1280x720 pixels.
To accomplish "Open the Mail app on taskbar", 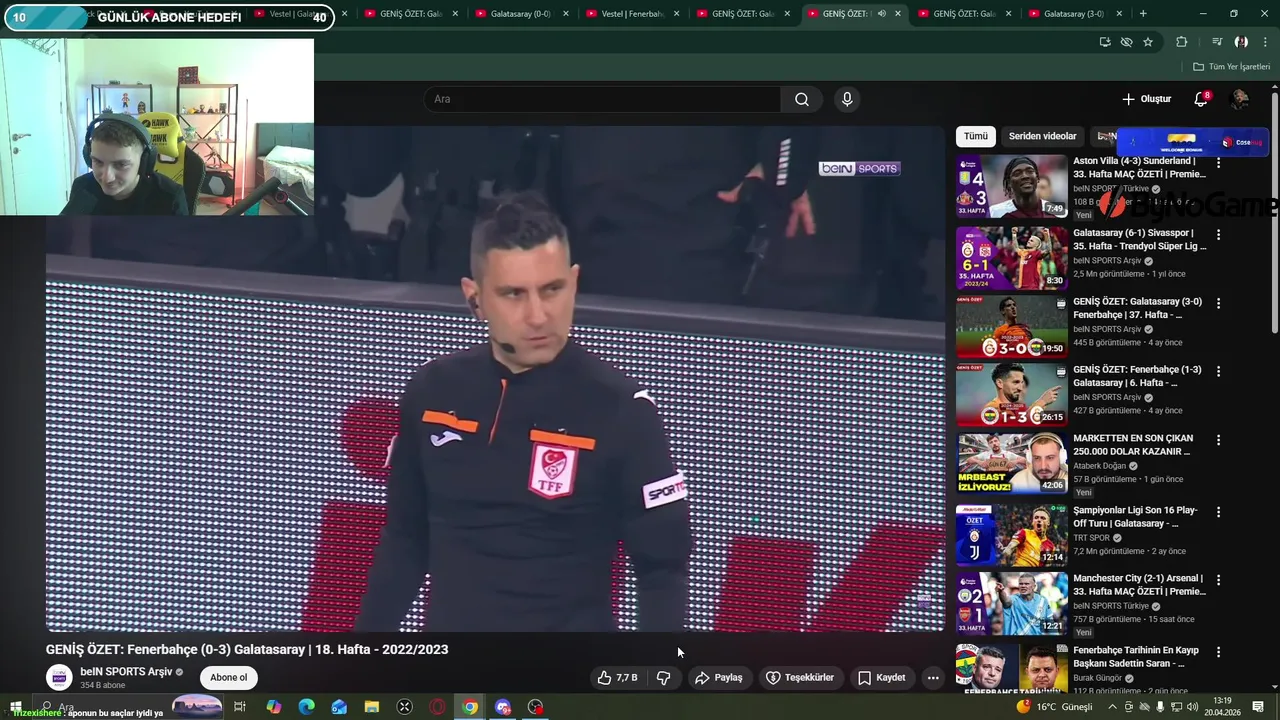I will pyautogui.click(x=339, y=707).
